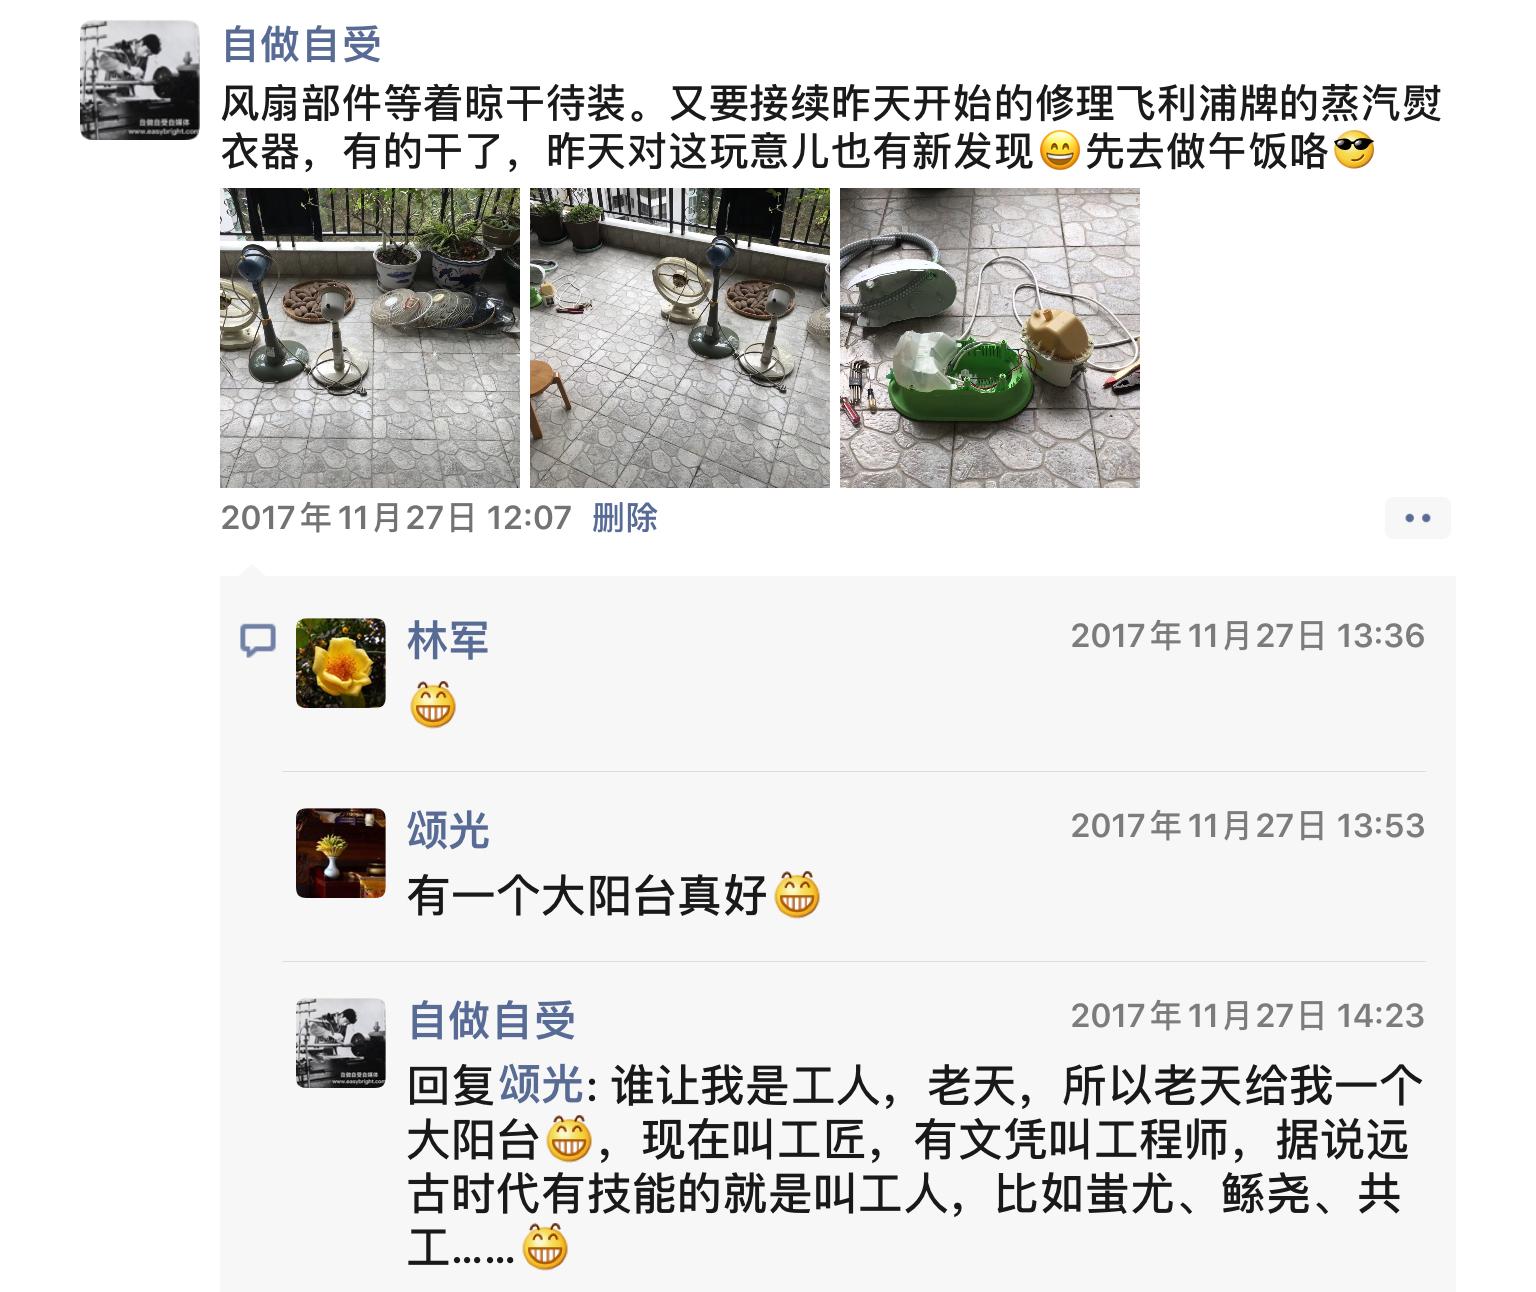Open 颂光's vase avatar
The height and width of the screenshot is (1292, 1536).
click(x=341, y=853)
